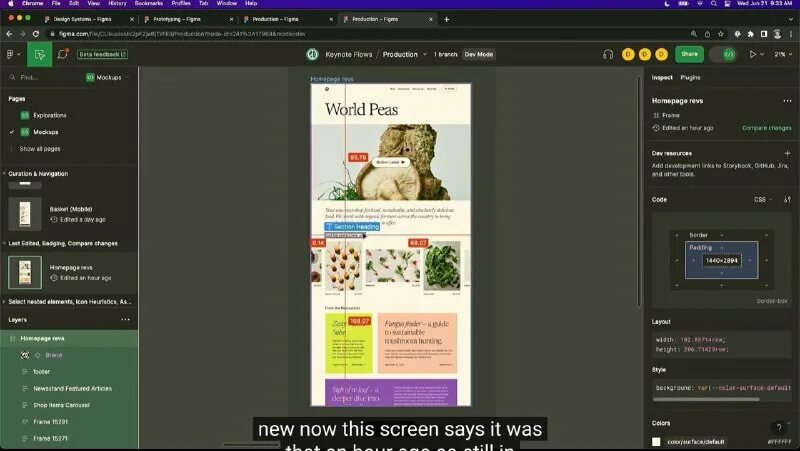
Task: Open the Mockups page selector dropdown
Action: [x=108, y=78]
